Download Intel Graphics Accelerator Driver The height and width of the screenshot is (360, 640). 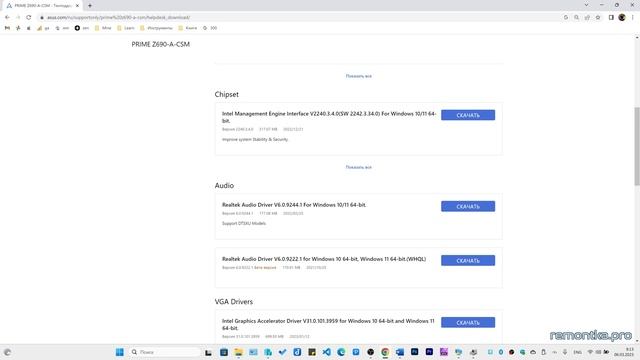(x=468, y=322)
